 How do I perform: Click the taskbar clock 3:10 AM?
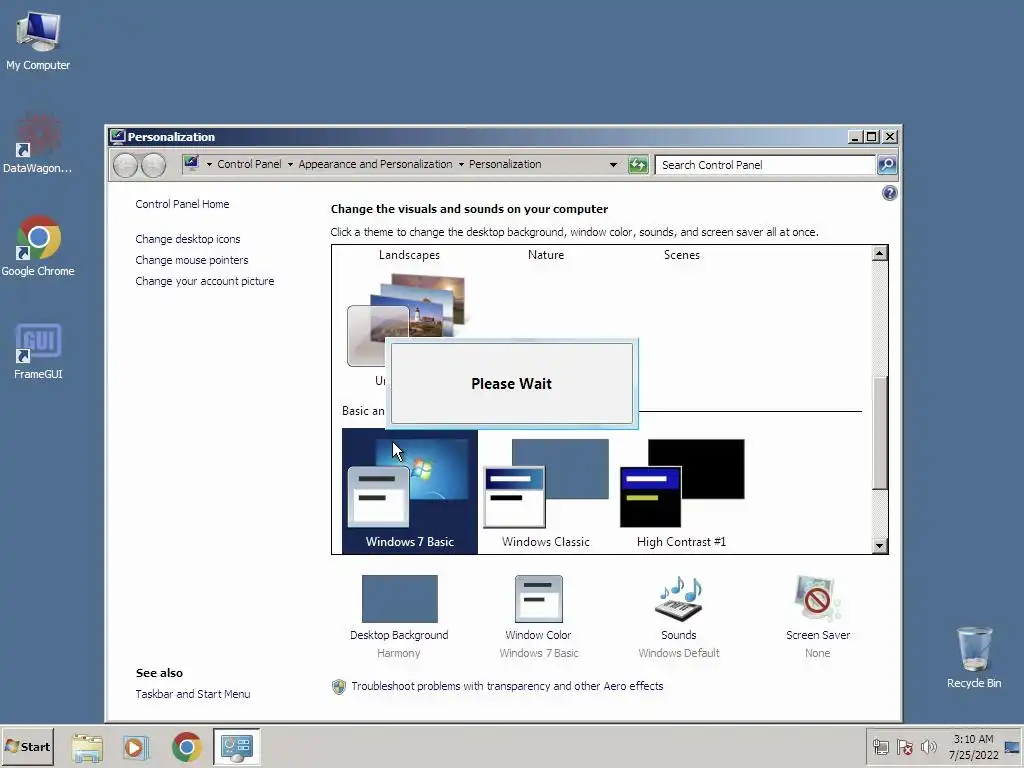pyautogui.click(x=973, y=739)
